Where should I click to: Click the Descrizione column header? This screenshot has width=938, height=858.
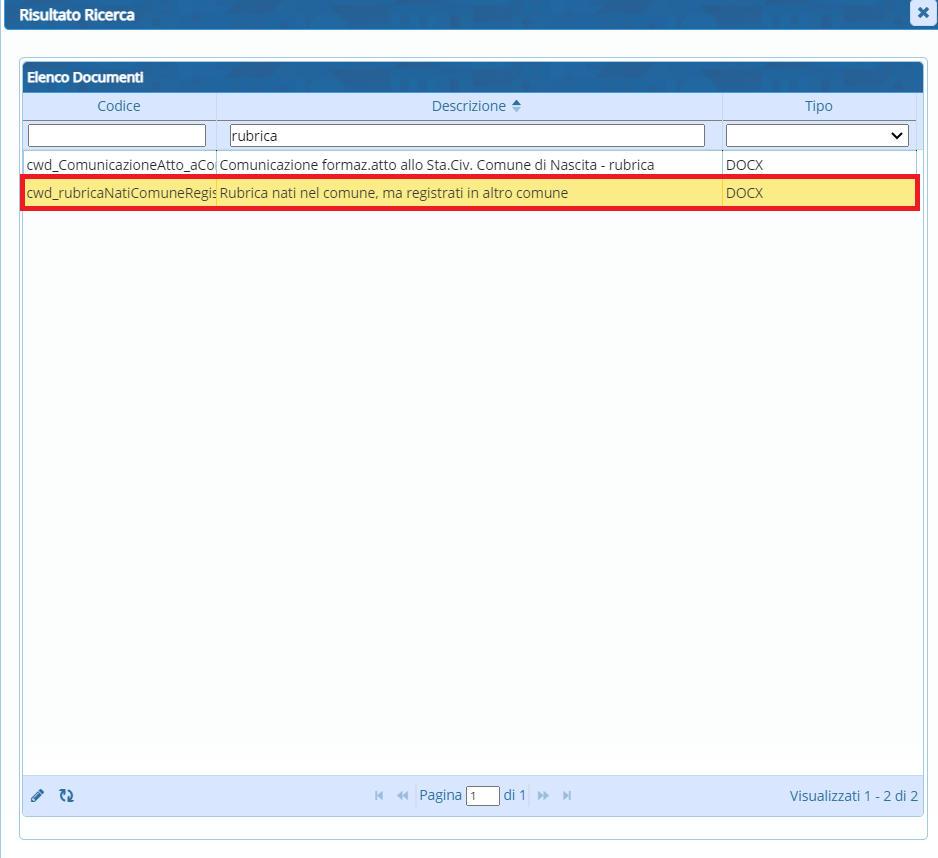pyautogui.click(x=469, y=106)
